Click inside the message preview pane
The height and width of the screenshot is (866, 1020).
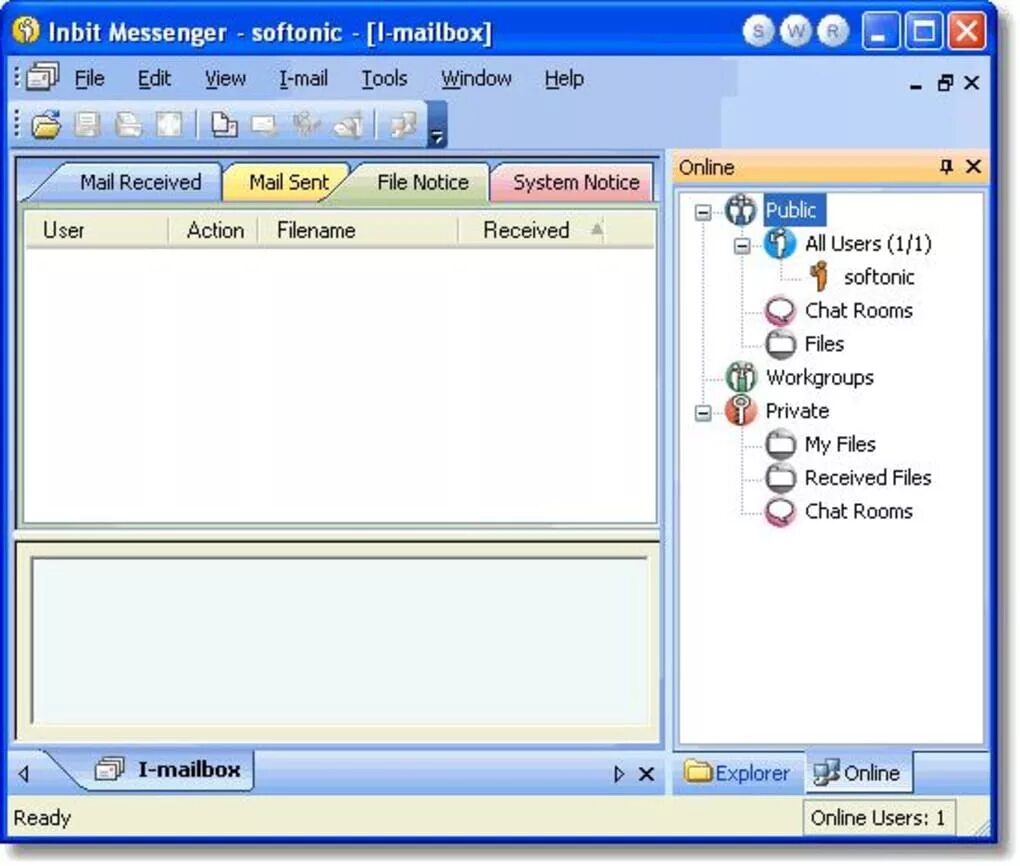[340, 641]
